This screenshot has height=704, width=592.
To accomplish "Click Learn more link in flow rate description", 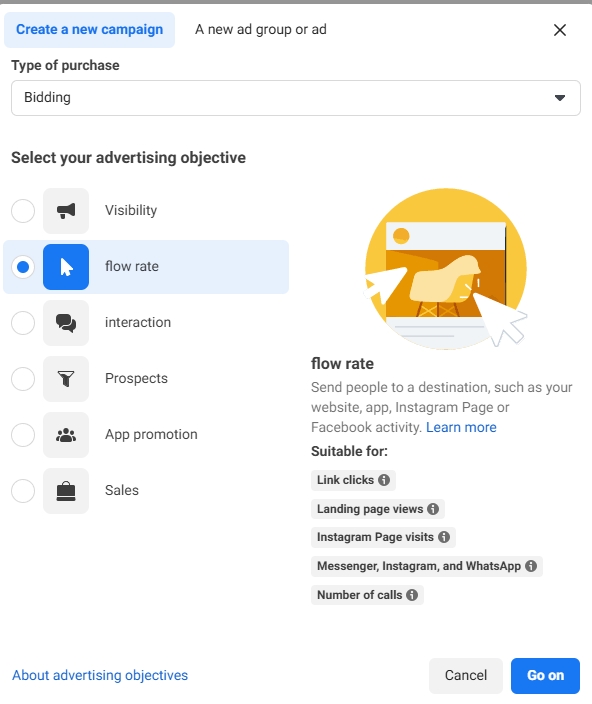I will tap(461, 427).
